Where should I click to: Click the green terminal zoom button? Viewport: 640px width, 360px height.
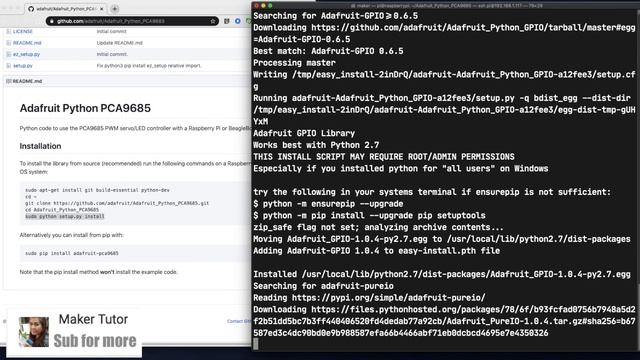(x=270, y=6)
